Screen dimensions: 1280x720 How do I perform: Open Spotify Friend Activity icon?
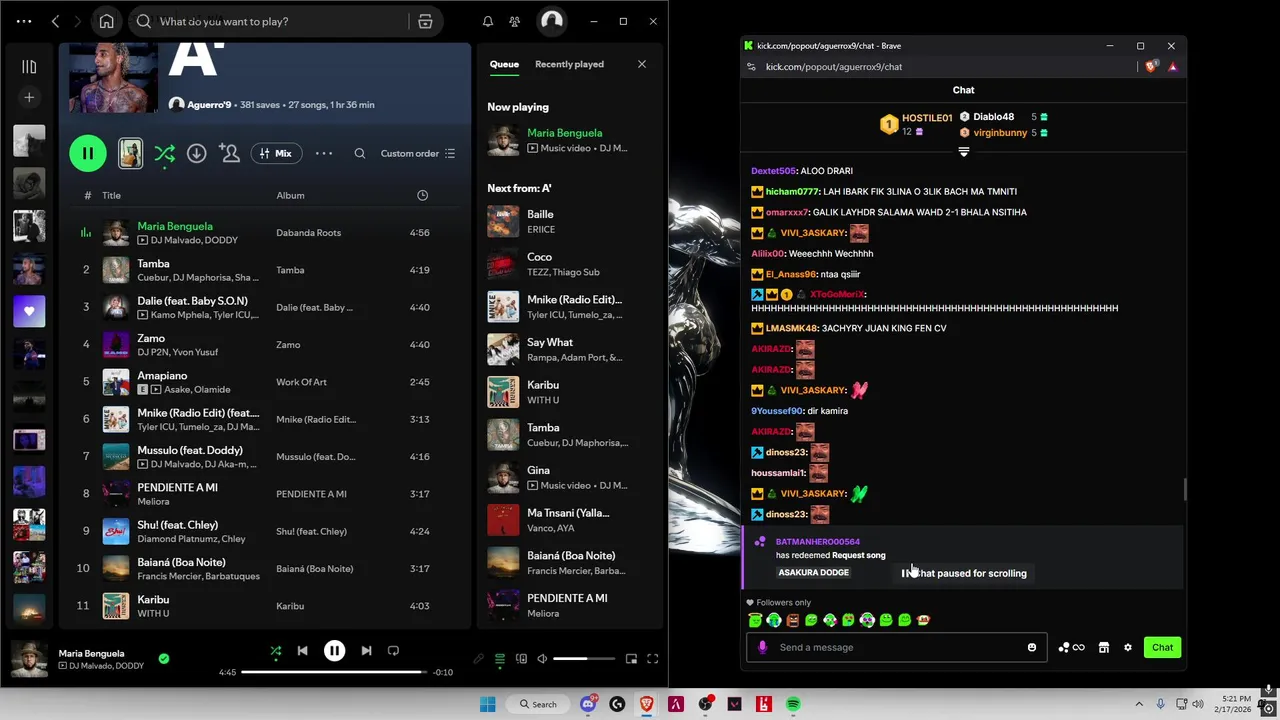click(x=514, y=21)
